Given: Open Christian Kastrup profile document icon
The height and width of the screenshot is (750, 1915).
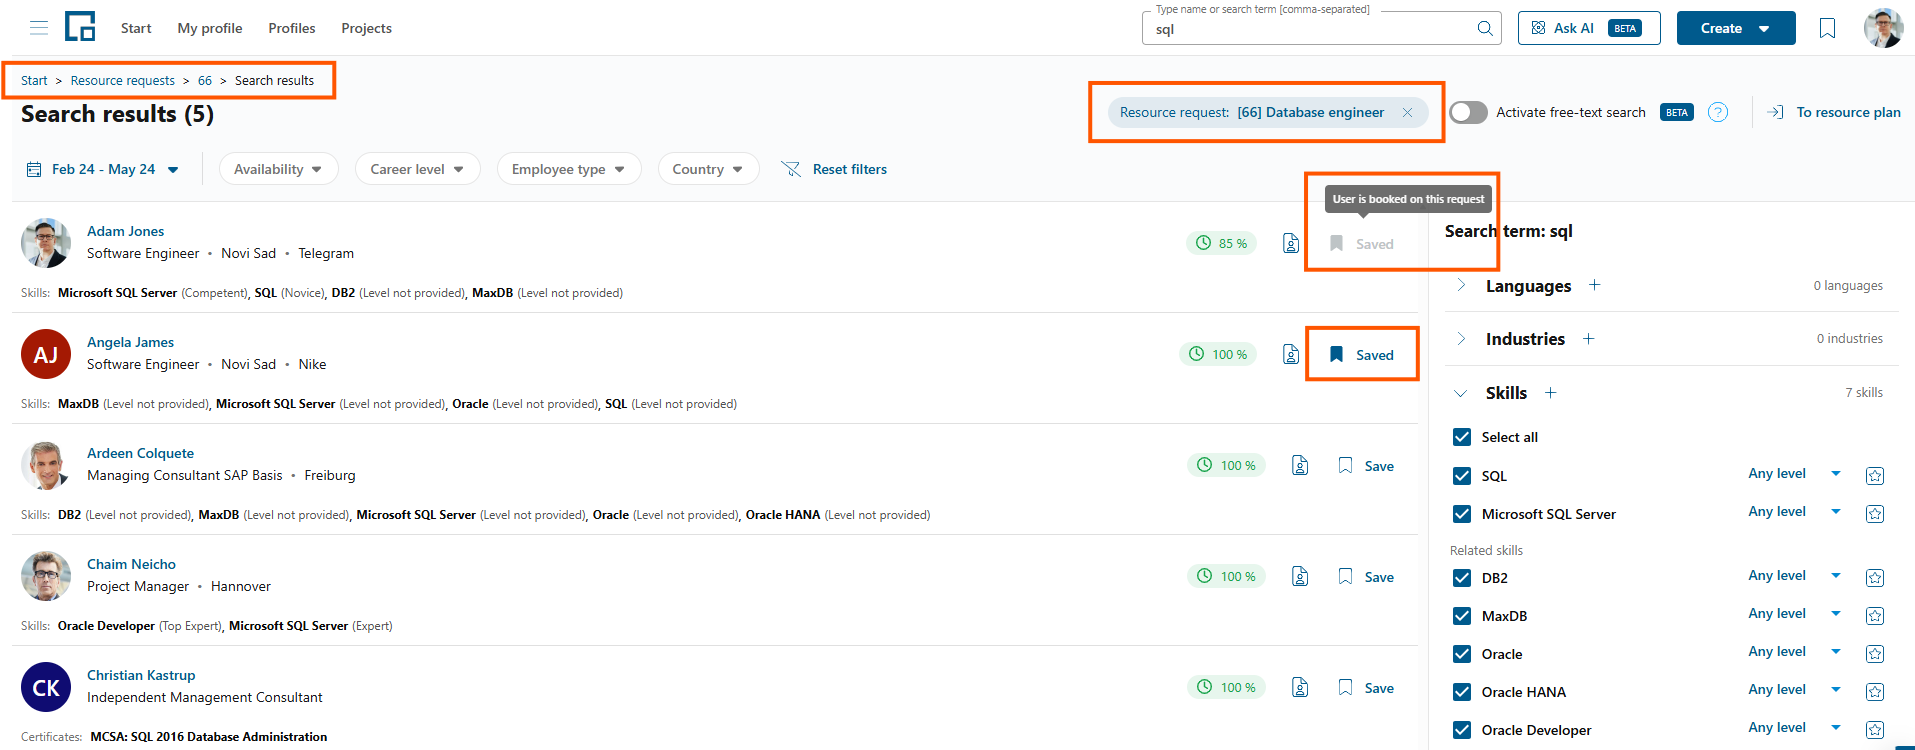Looking at the screenshot, I should click(1300, 687).
